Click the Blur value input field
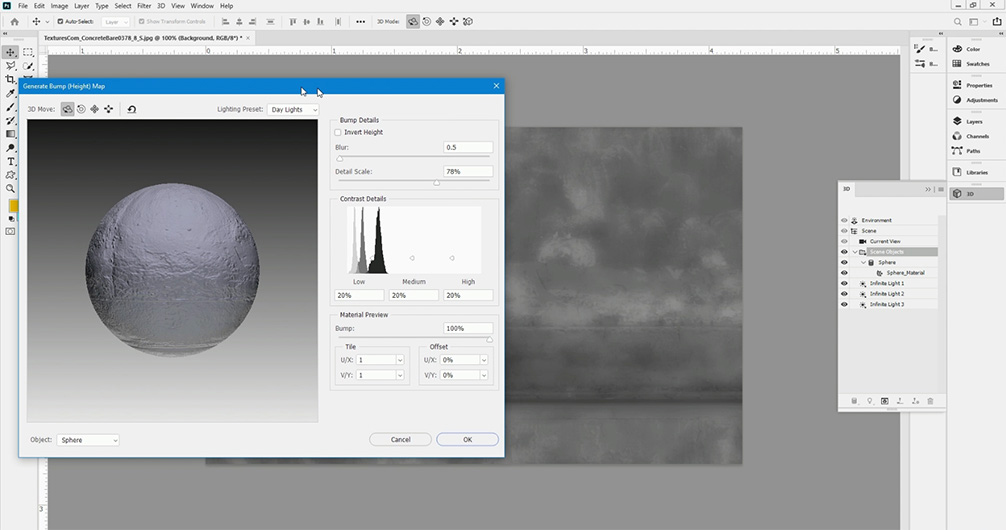The width and height of the screenshot is (1006, 530). [x=467, y=147]
